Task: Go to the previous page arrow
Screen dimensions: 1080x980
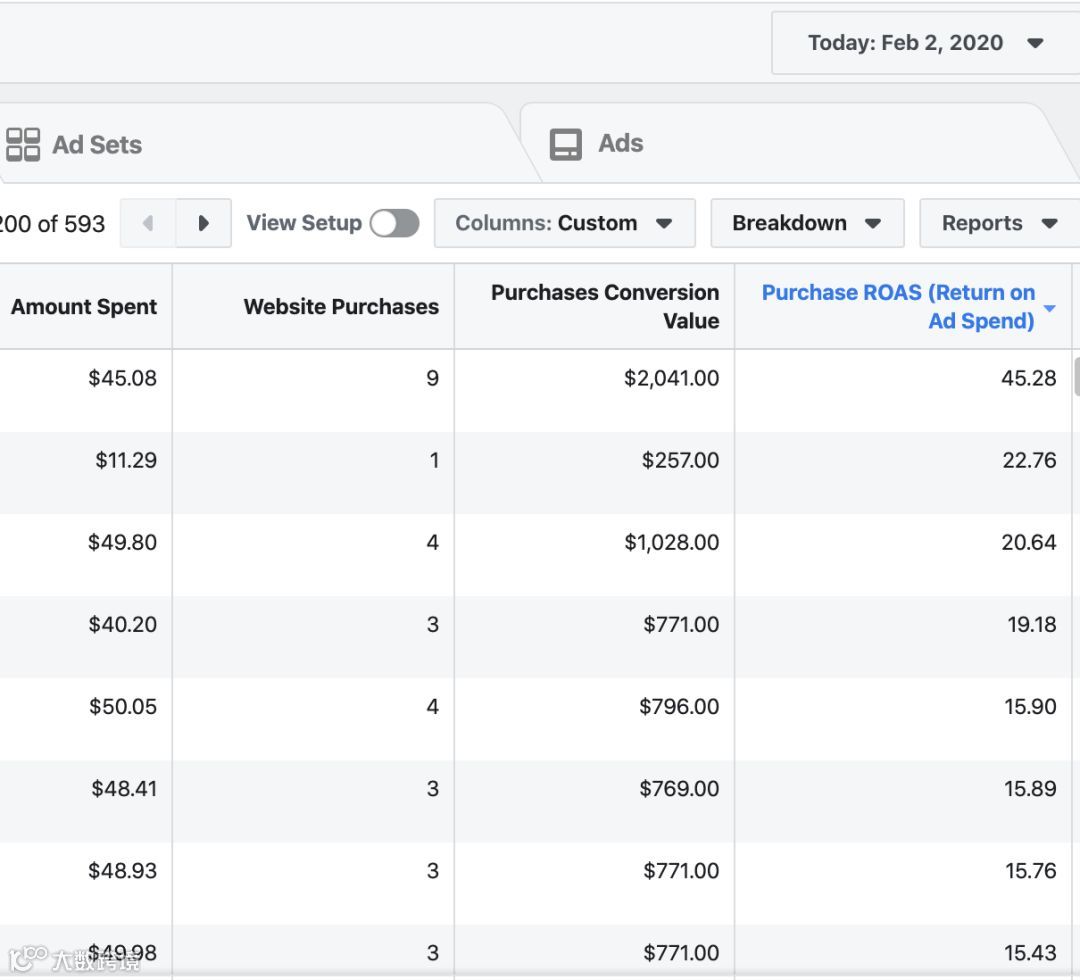Action: [x=148, y=223]
